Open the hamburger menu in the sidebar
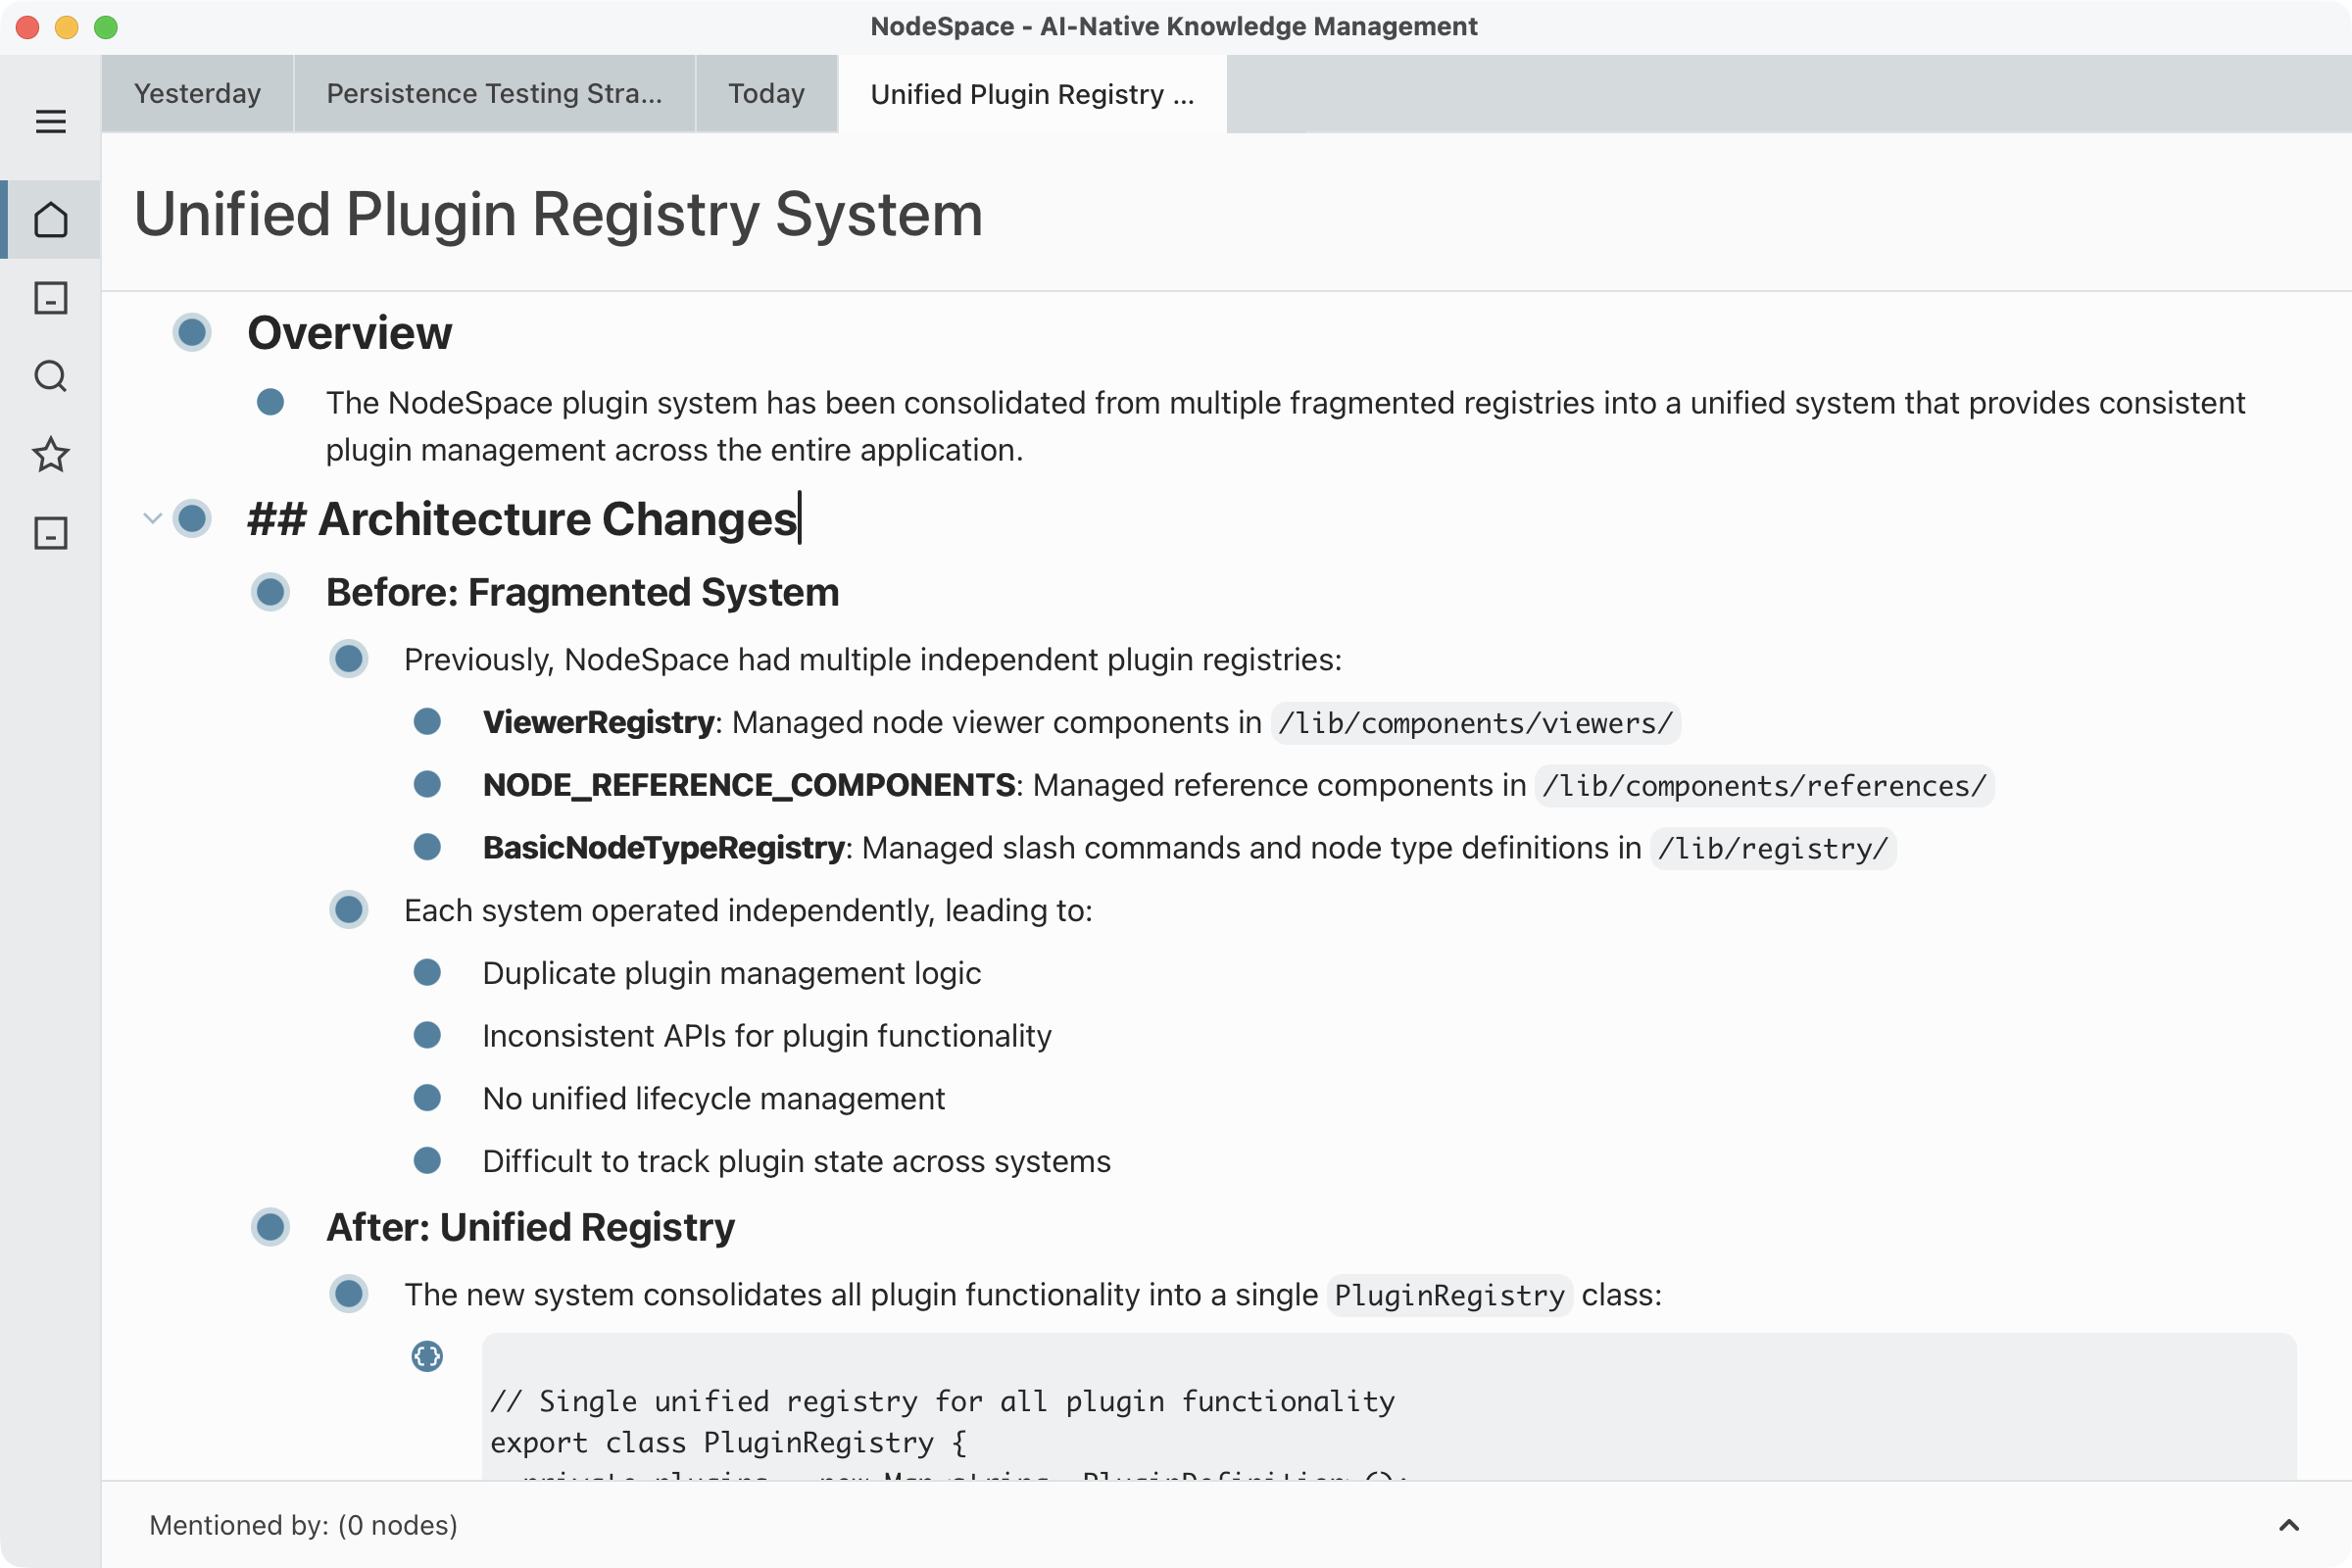Viewport: 2352px width, 1568px height. (x=50, y=120)
